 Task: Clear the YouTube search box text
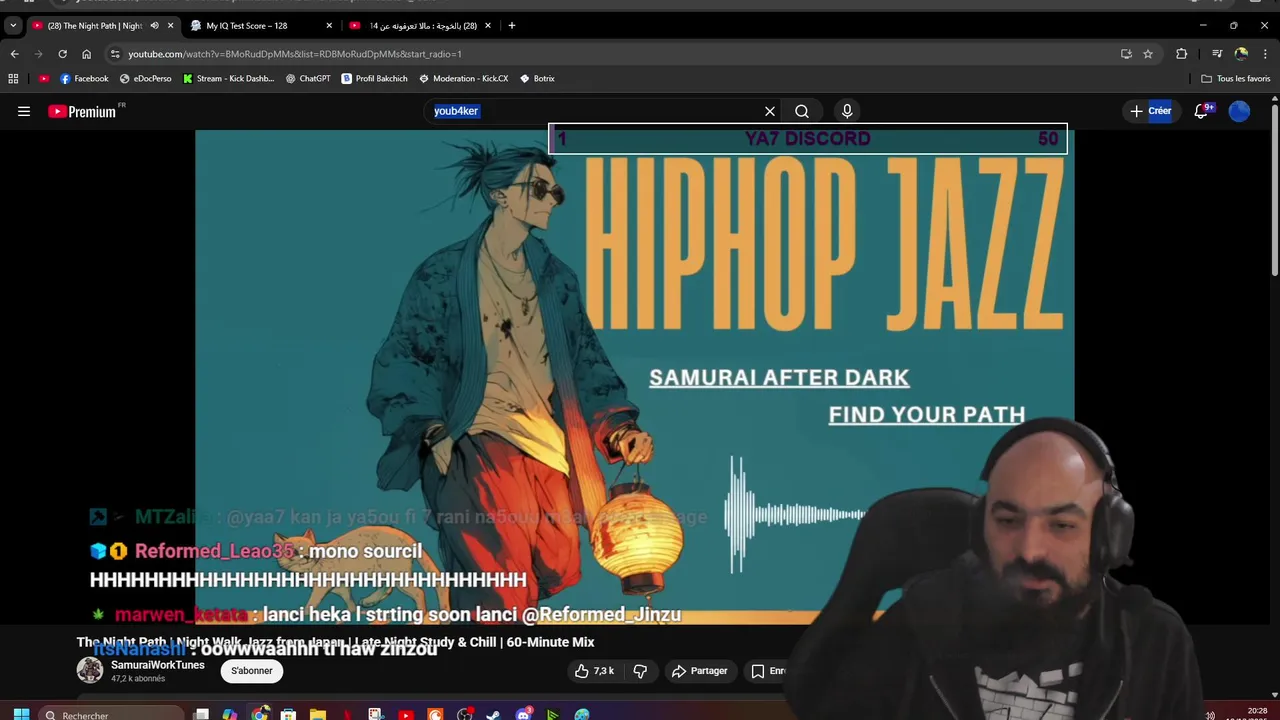pos(770,111)
